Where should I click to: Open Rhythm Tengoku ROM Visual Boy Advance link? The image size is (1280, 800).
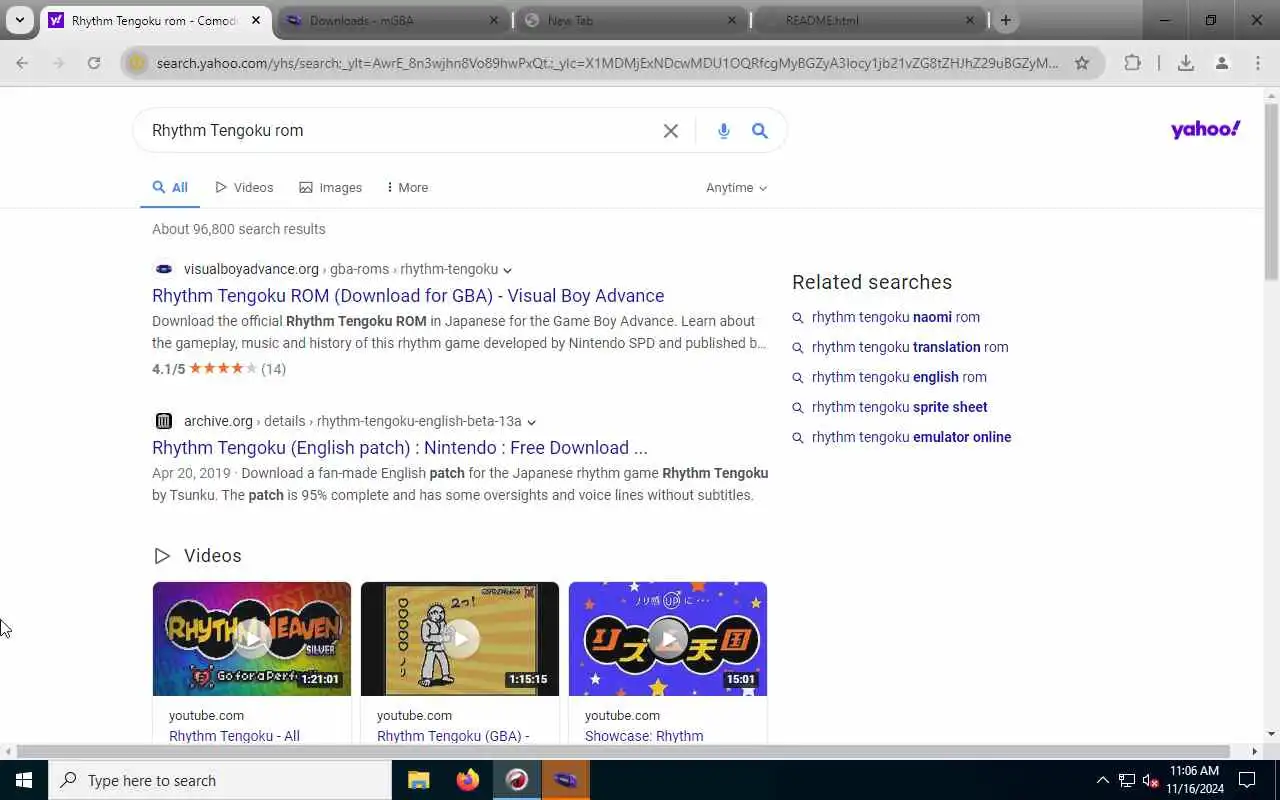coord(408,295)
